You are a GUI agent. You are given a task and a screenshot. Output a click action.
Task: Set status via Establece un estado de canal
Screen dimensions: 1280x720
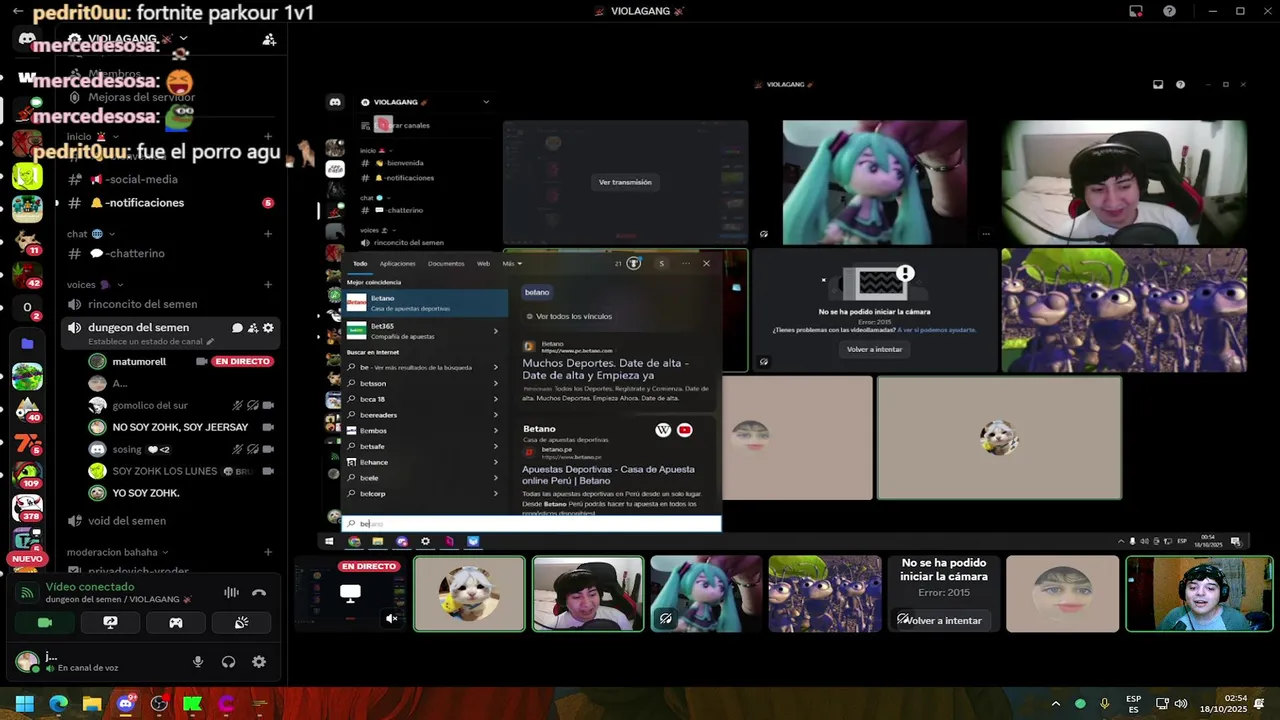(151, 341)
